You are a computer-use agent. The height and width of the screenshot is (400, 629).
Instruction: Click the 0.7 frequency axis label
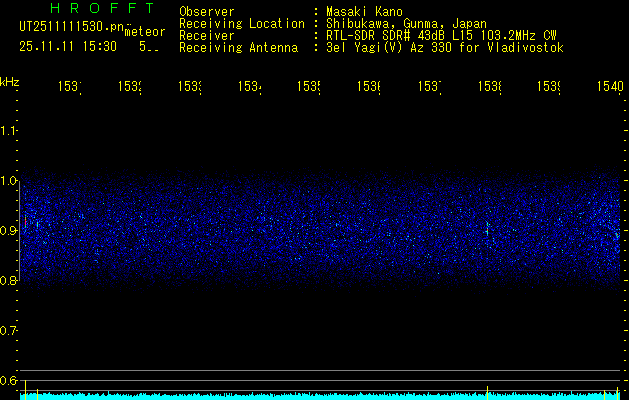click(x=9, y=331)
